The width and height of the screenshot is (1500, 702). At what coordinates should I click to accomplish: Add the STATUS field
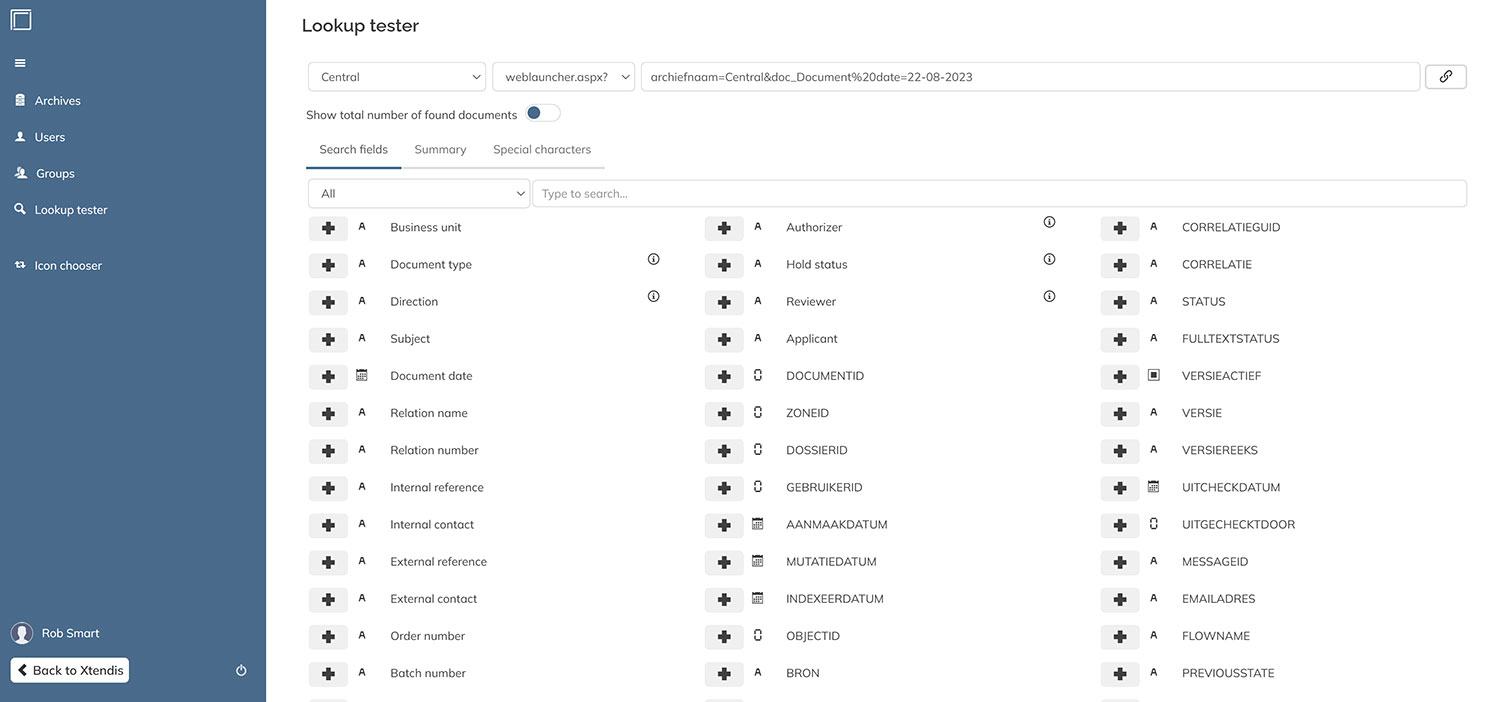click(x=1120, y=302)
